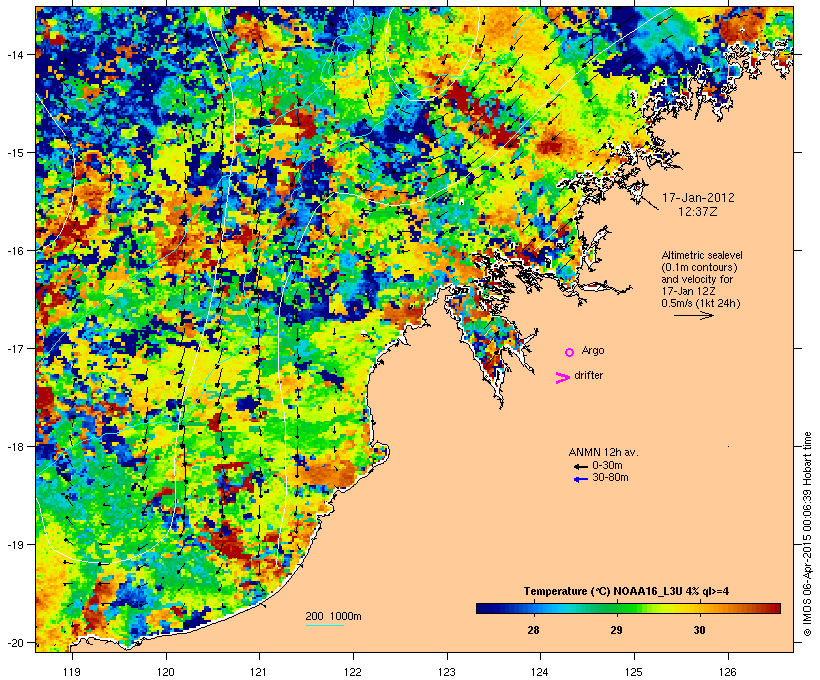Click the blue 30-80m arrow legend symbol
Image resolution: width=820 pixels, height=680 pixels.
580,479
